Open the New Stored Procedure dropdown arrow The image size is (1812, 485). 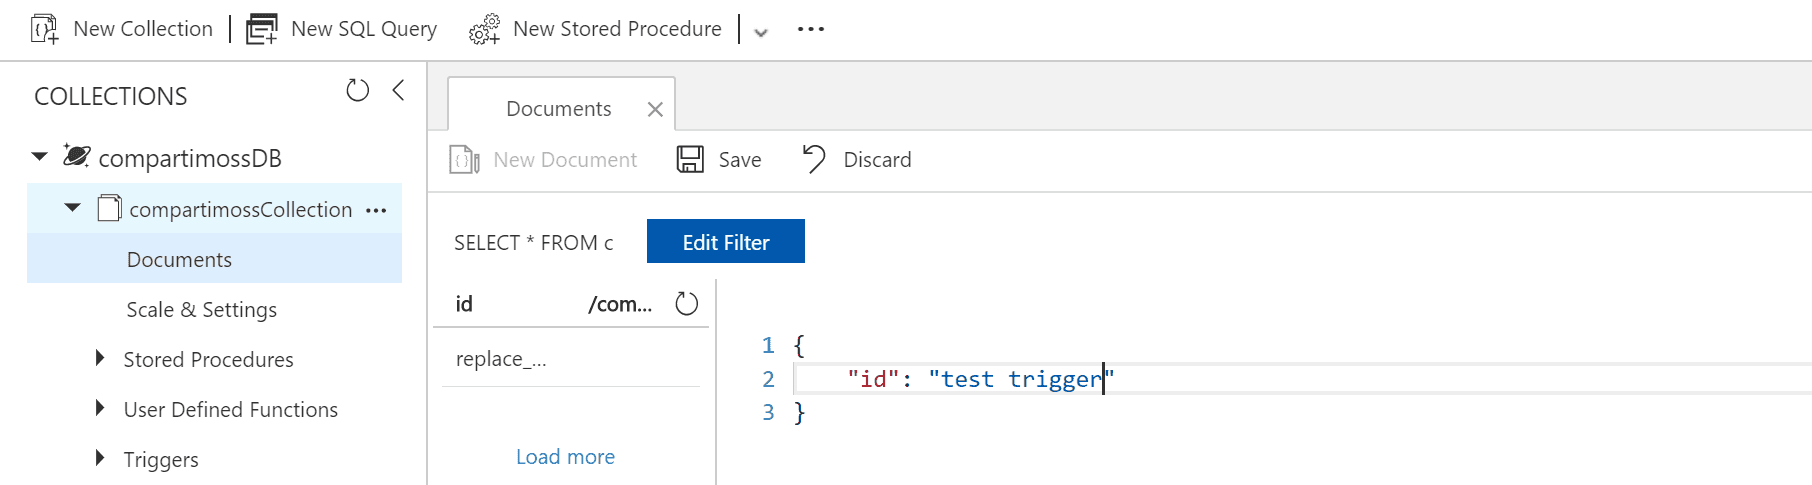(x=761, y=32)
